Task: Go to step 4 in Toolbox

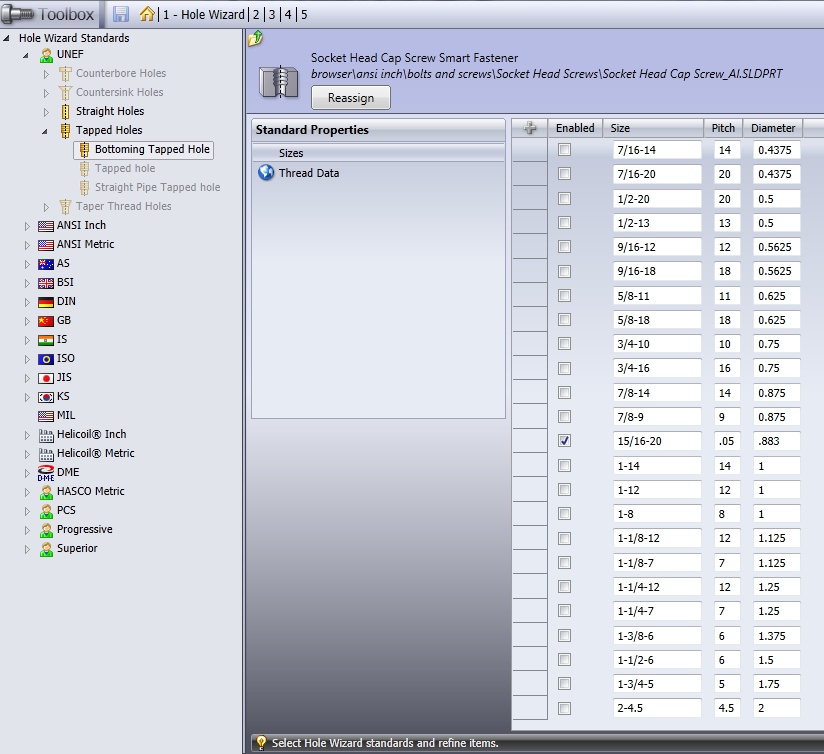Action: (x=288, y=14)
